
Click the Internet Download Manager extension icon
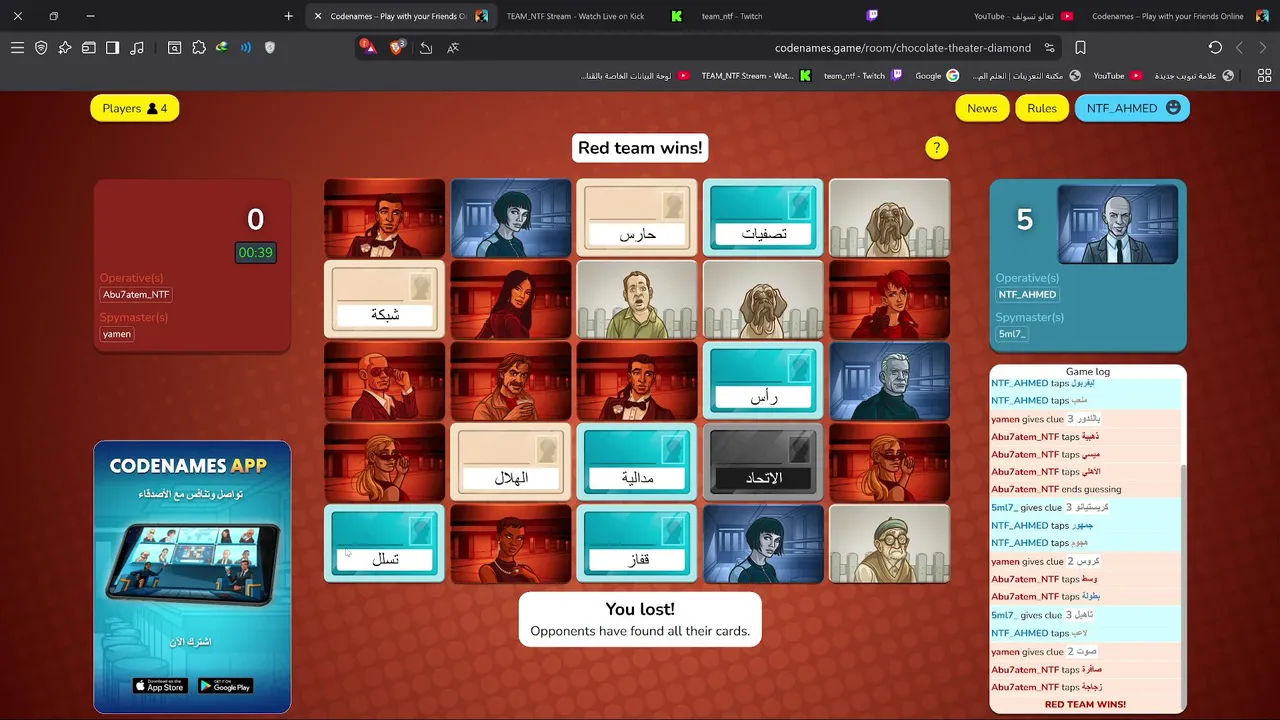click(x=222, y=48)
